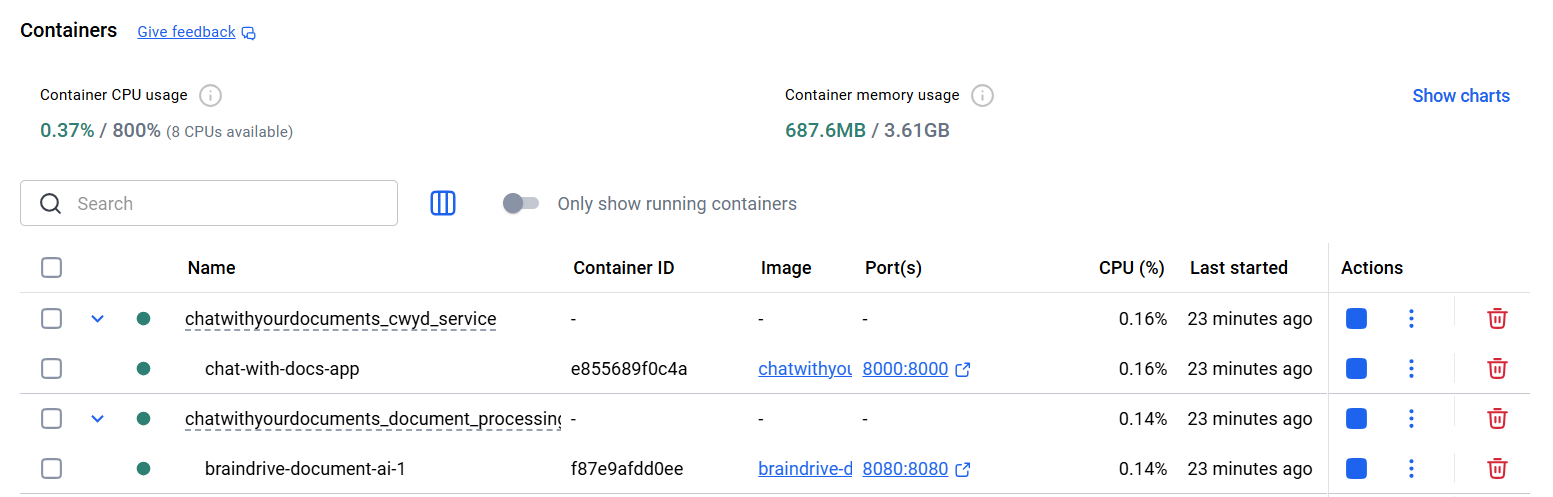
Task: Show info for Container memory usage
Action: tap(982, 96)
